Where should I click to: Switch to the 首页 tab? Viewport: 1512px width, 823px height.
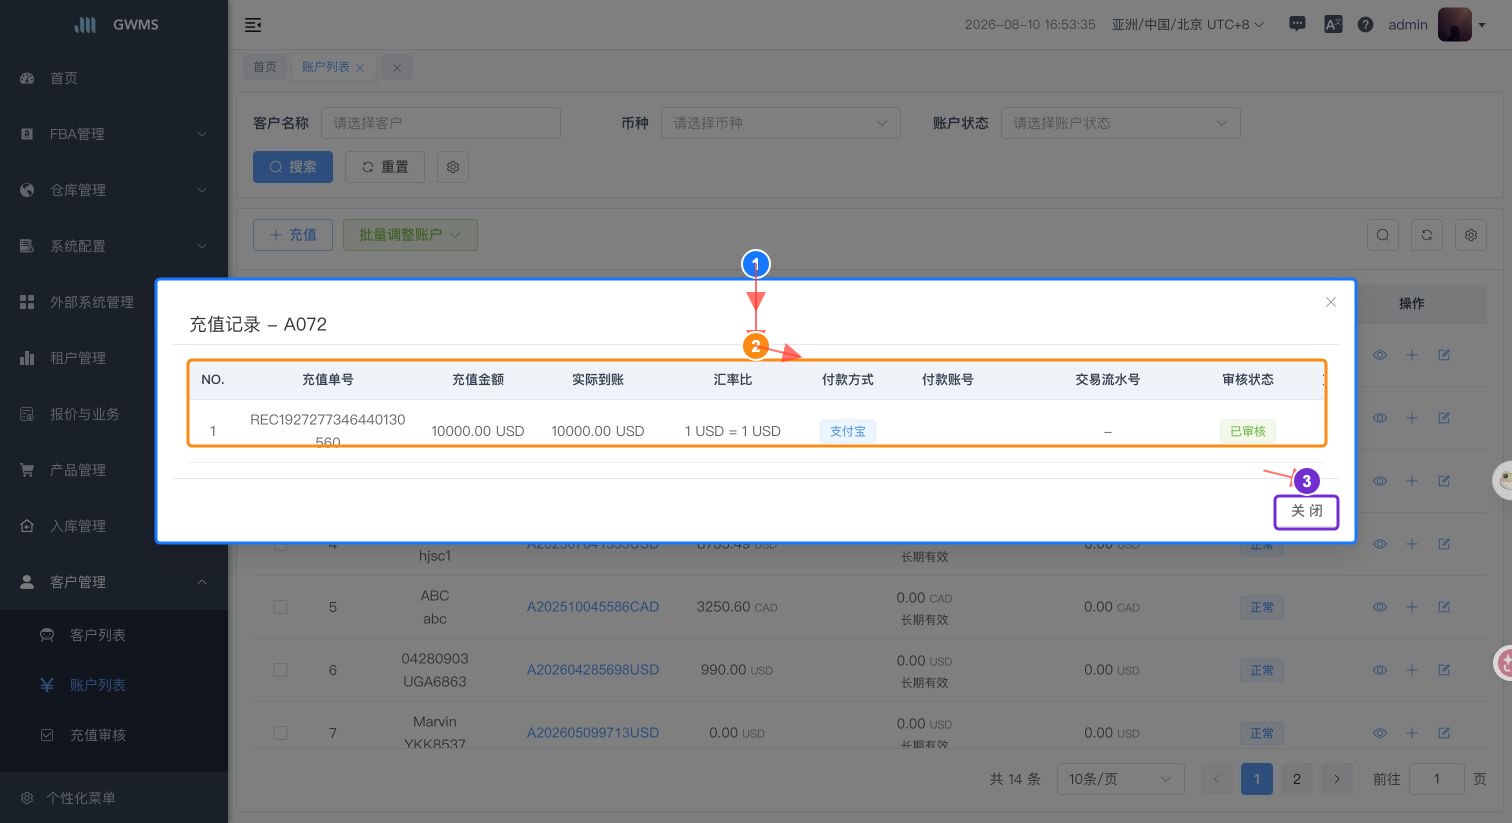265,67
